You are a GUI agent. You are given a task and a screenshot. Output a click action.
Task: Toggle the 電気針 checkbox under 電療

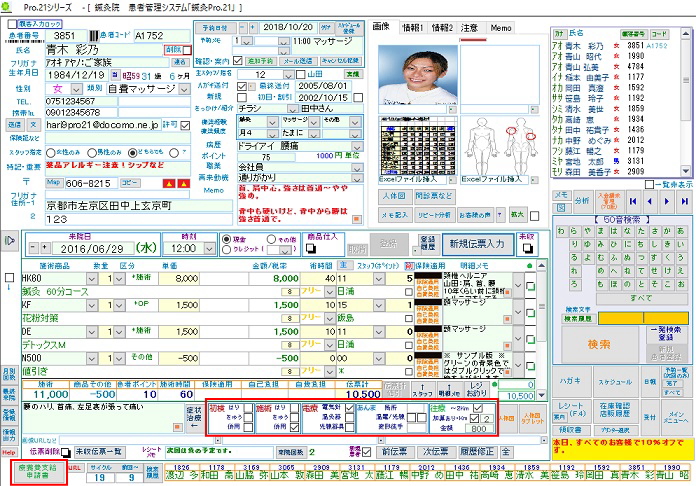click(x=350, y=407)
